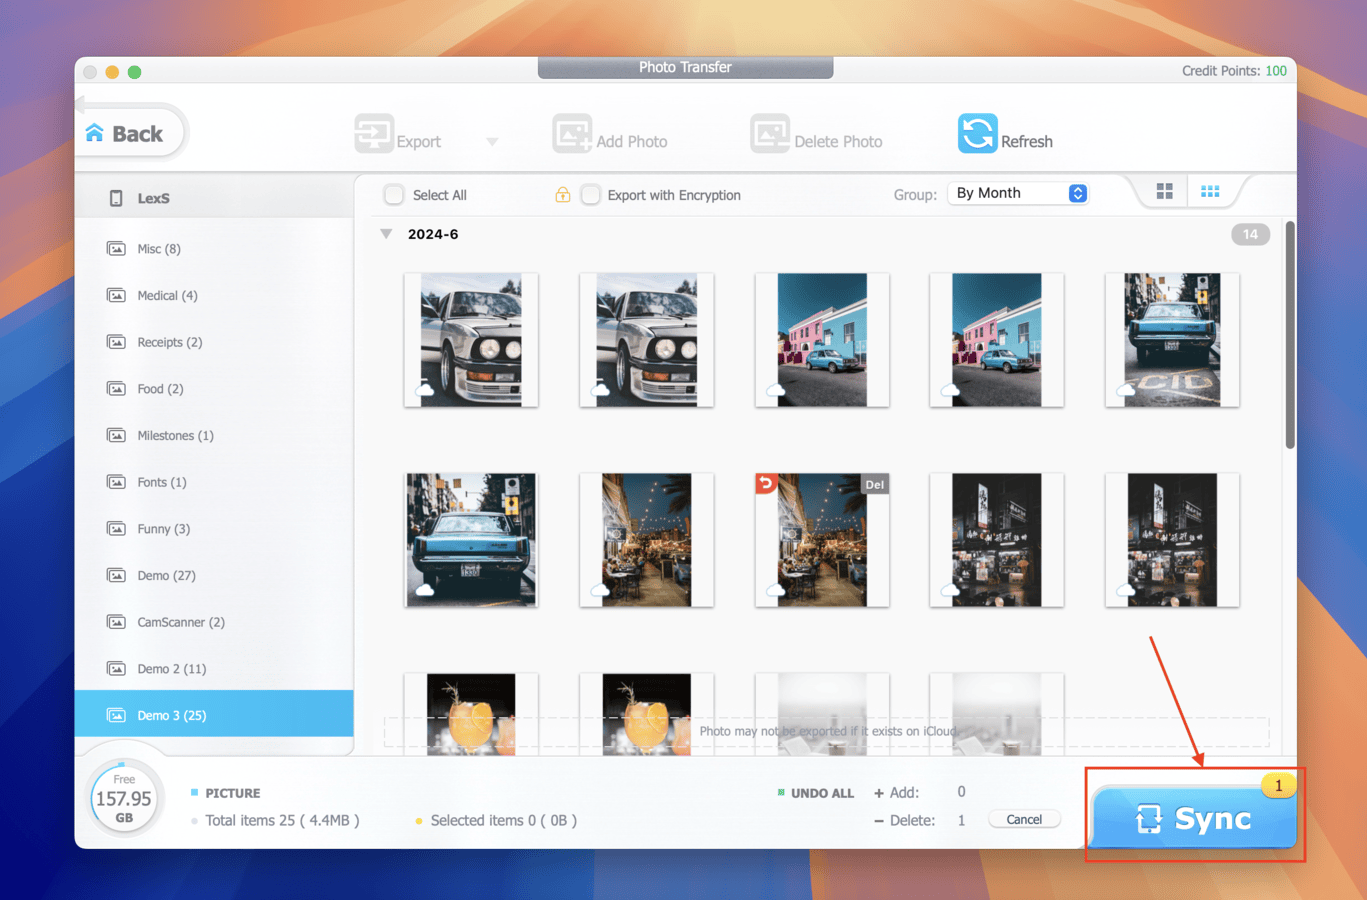Select the Demo 2 (11) album
The image size is (1367, 900).
(214, 668)
